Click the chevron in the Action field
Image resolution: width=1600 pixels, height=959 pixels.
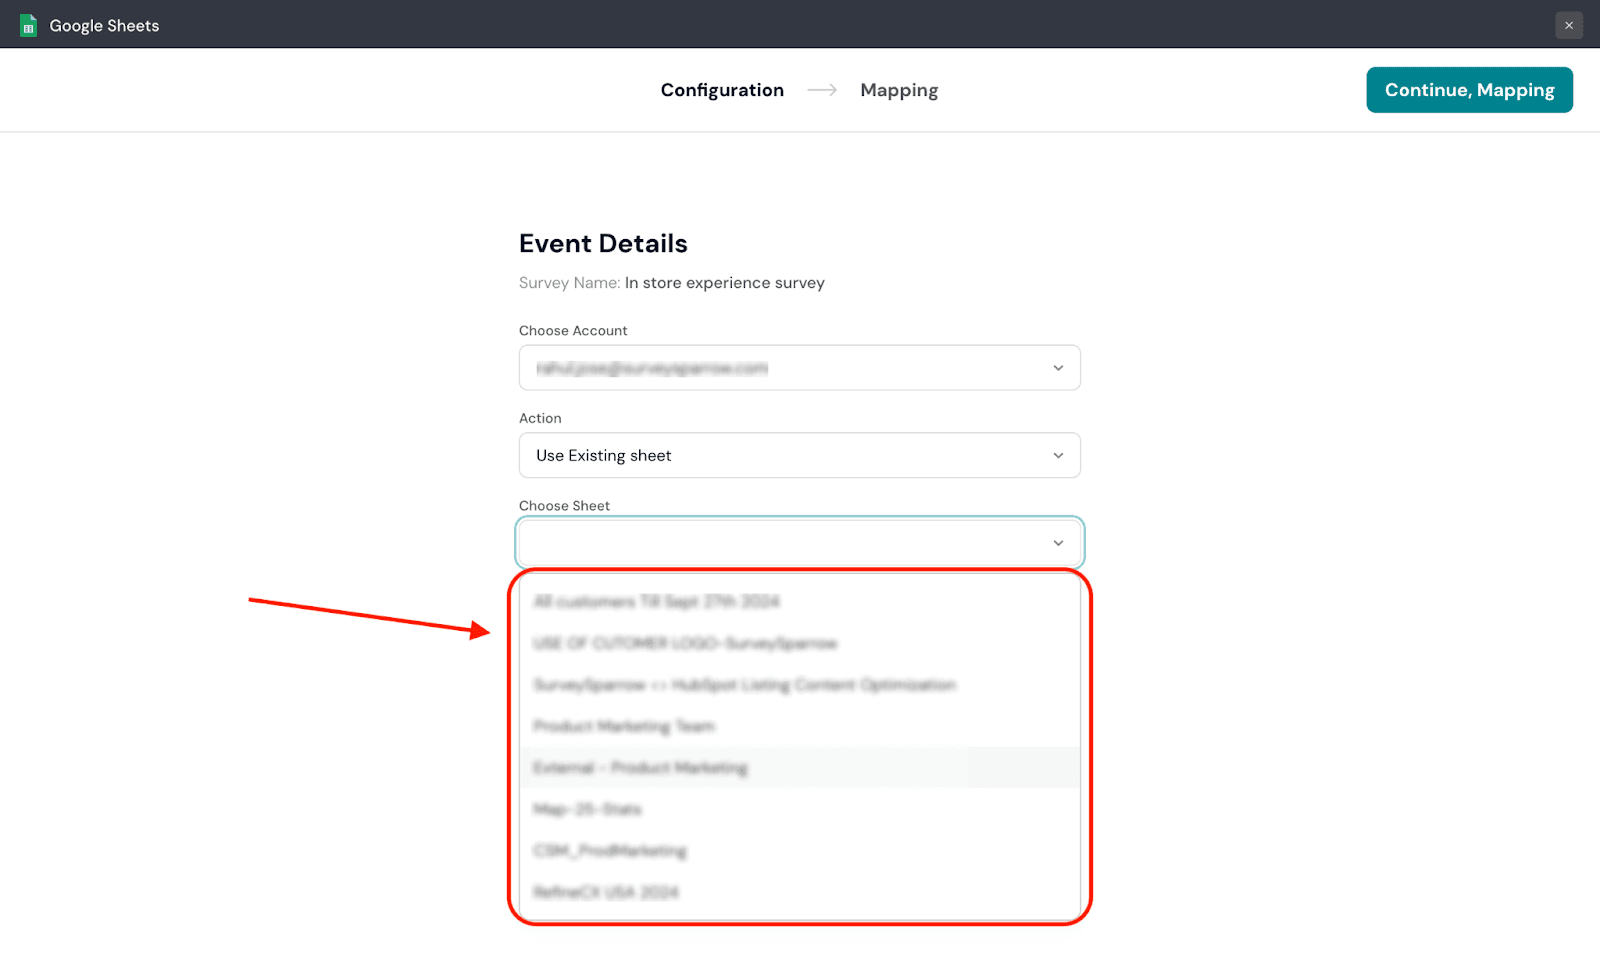1058,456
